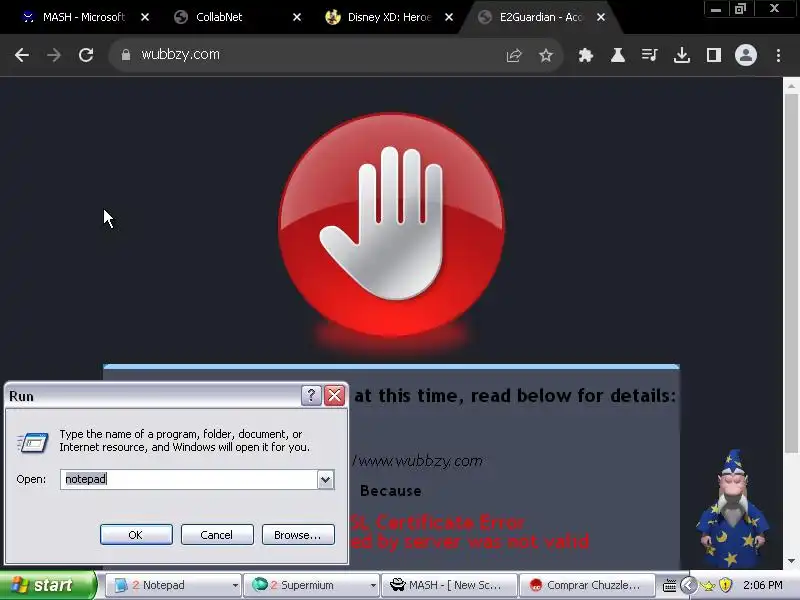Viewport: 800px width, 600px height.
Task: Click OK in the Run dialog
Action: click(x=136, y=535)
